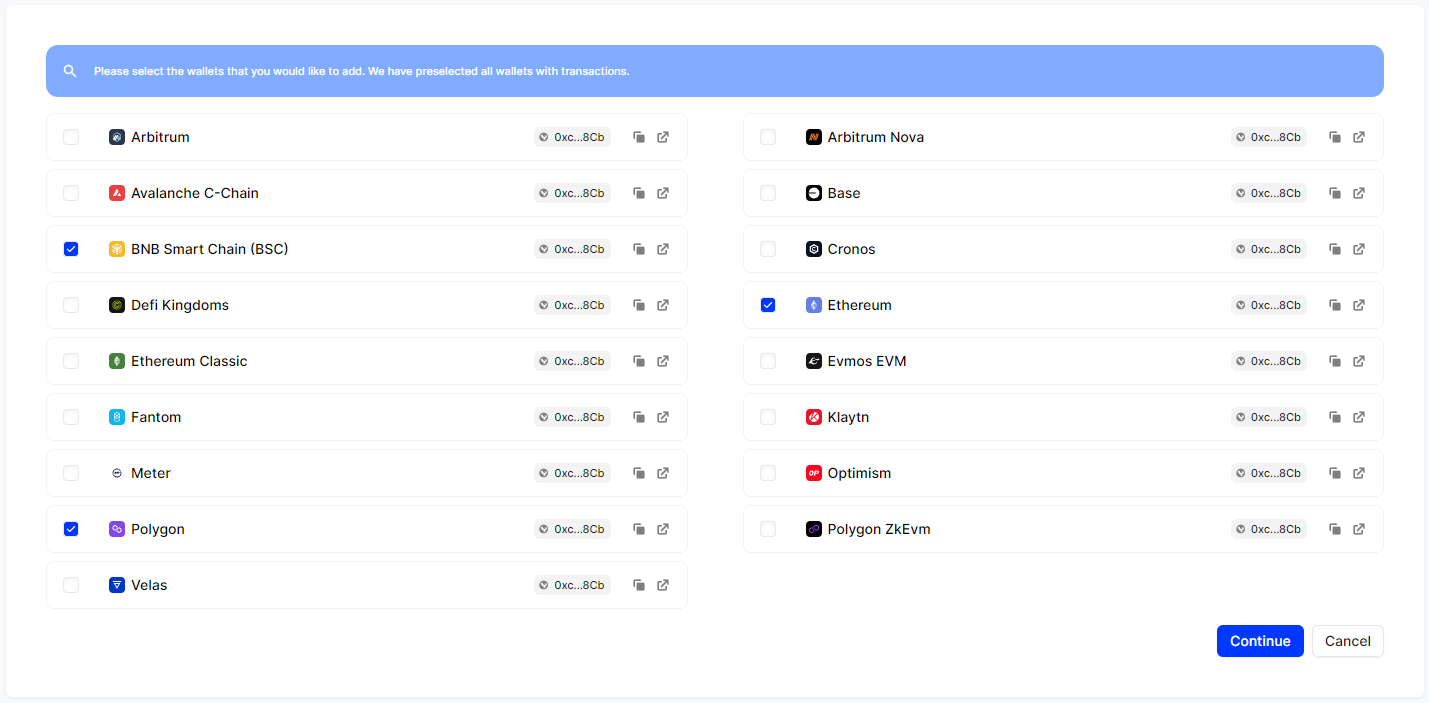This screenshot has height=703, width=1429.
Task: Copy the Fantom wallet address
Action: point(639,417)
